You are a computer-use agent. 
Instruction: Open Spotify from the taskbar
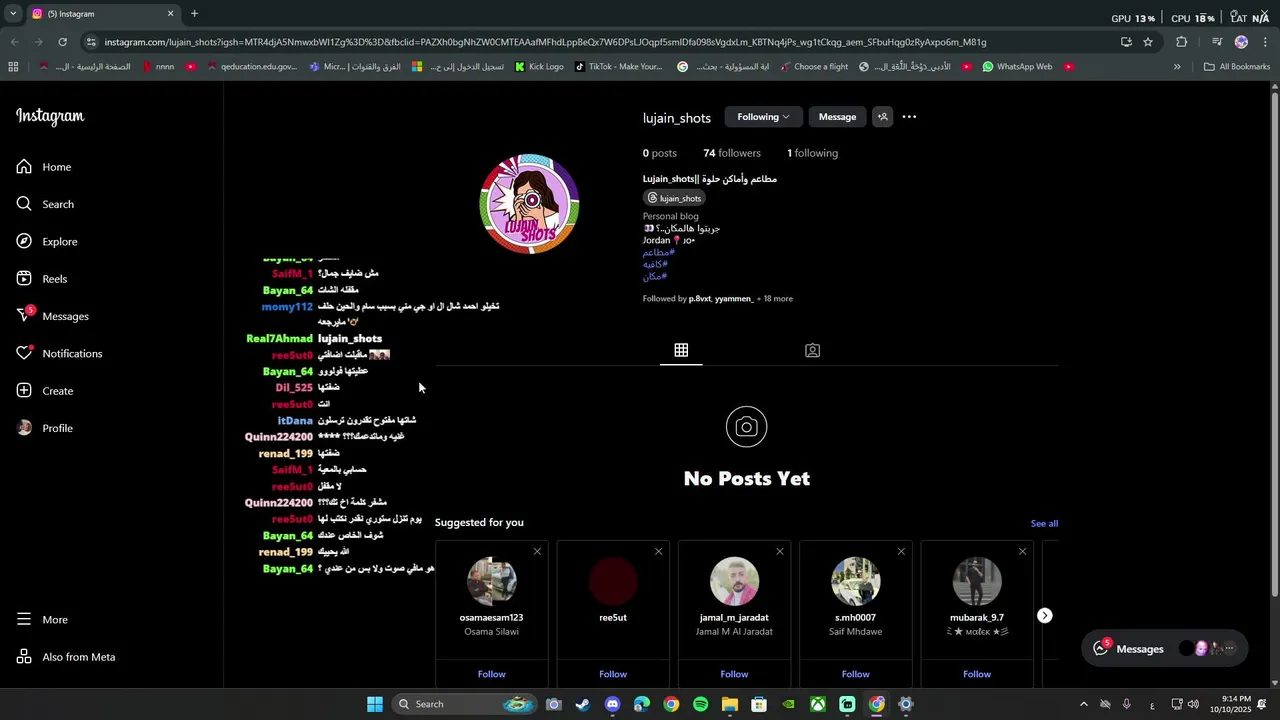pyautogui.click(x=700, y=704)
